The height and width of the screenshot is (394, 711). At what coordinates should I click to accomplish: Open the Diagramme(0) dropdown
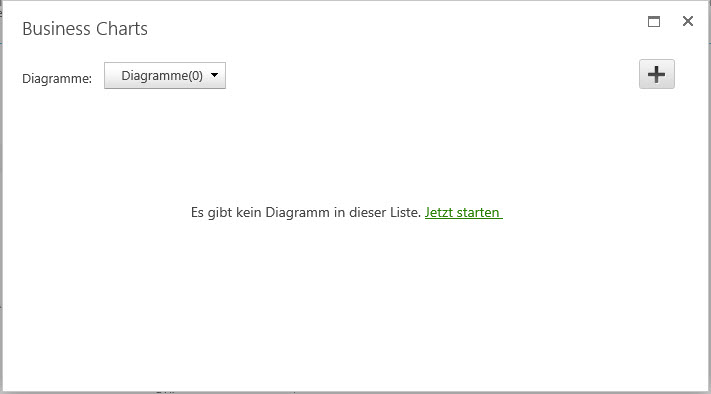click(x=165, y=75)
